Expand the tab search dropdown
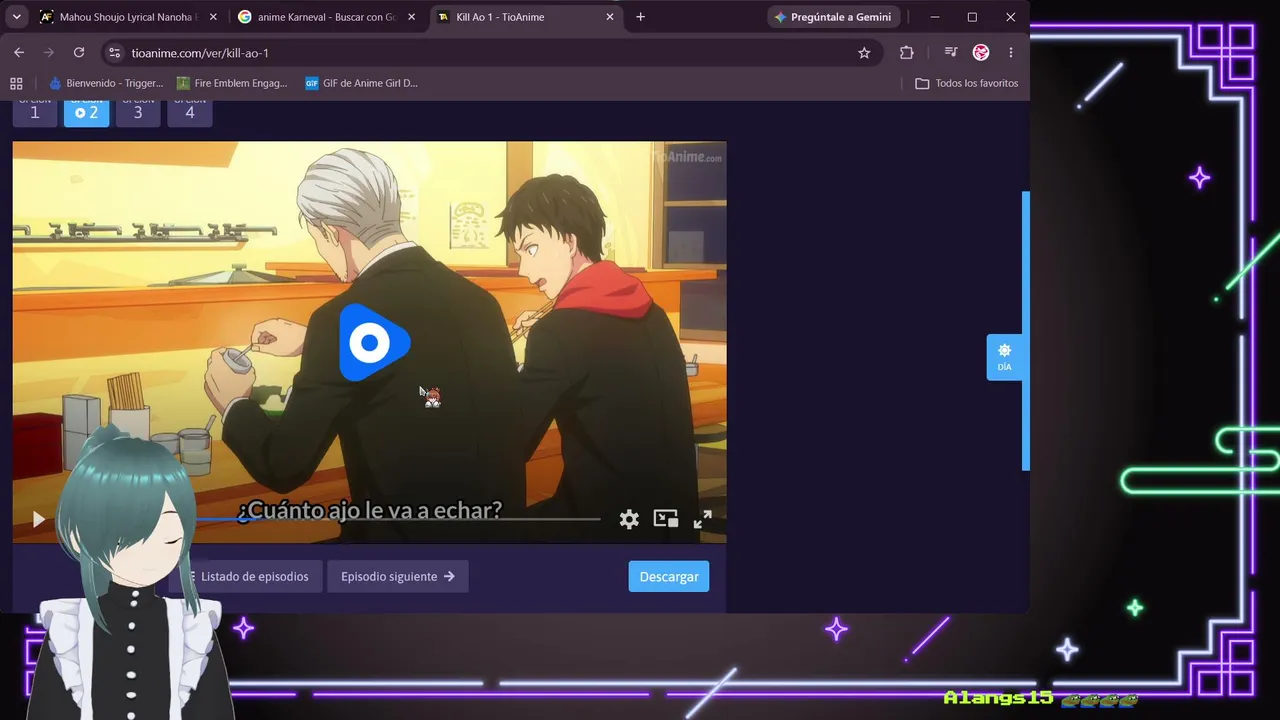This screenshot has height=720, width=1280. click(17, 17)
